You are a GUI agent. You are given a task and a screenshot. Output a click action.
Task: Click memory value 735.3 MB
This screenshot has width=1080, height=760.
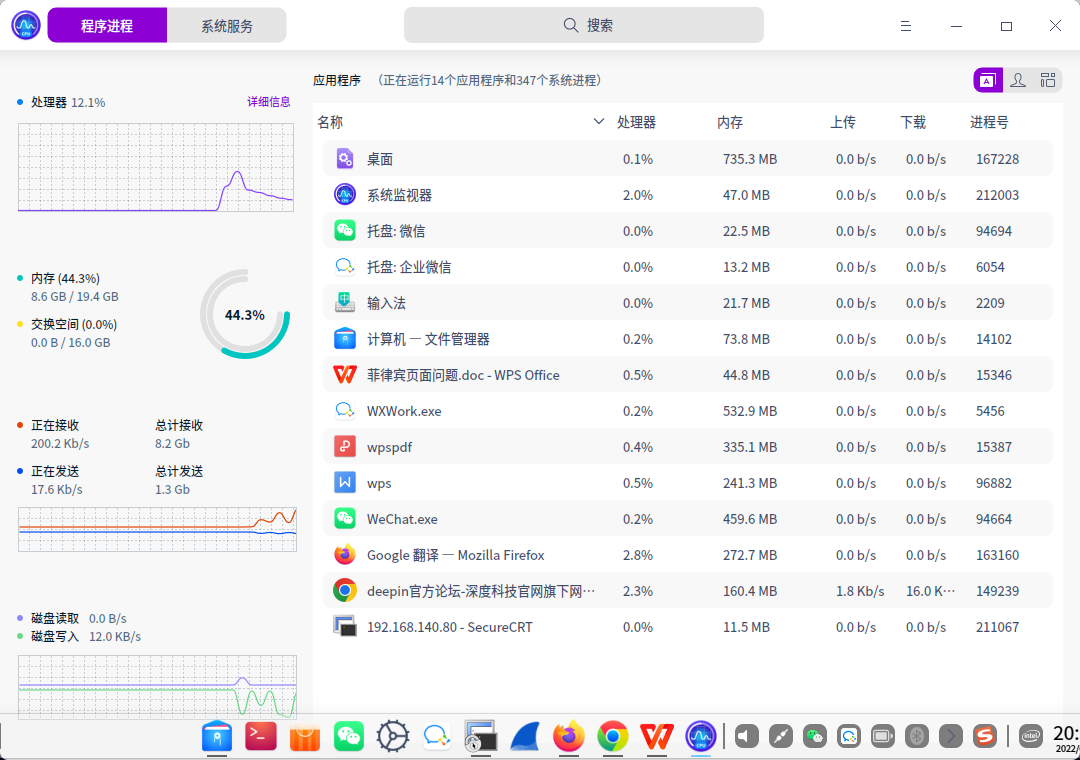(750, 159)
